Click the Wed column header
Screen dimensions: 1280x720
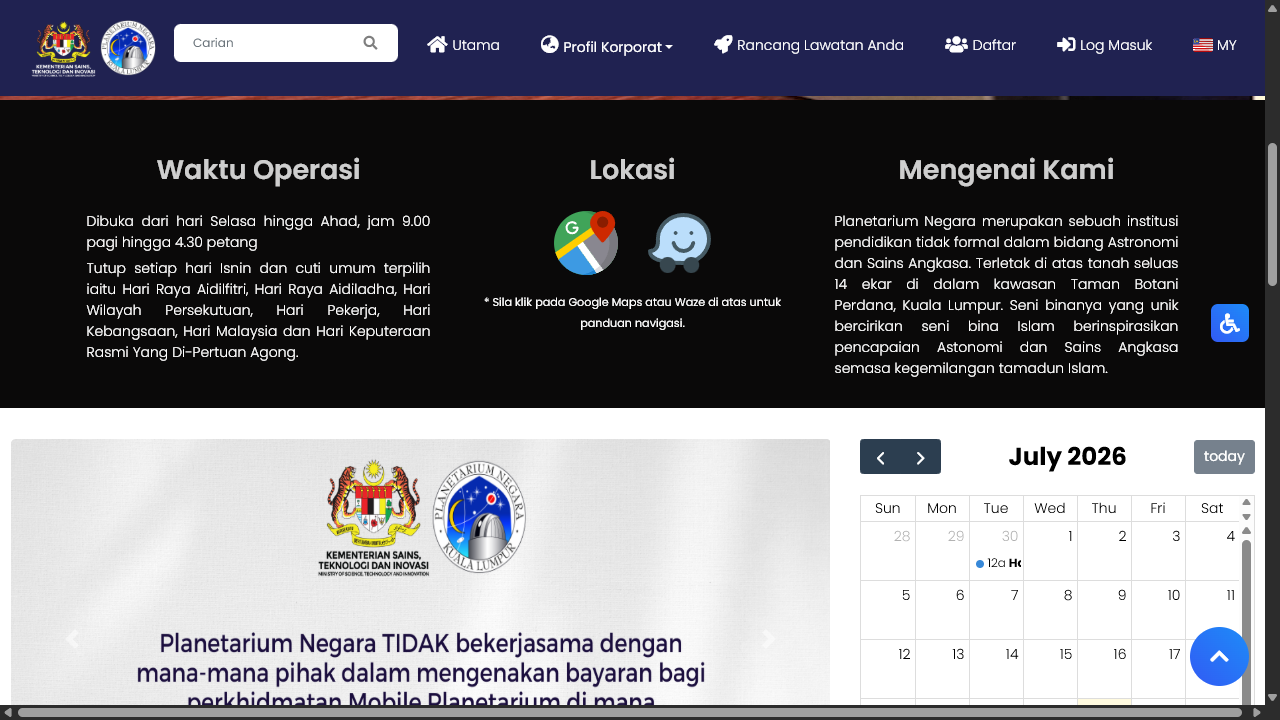1050,508
